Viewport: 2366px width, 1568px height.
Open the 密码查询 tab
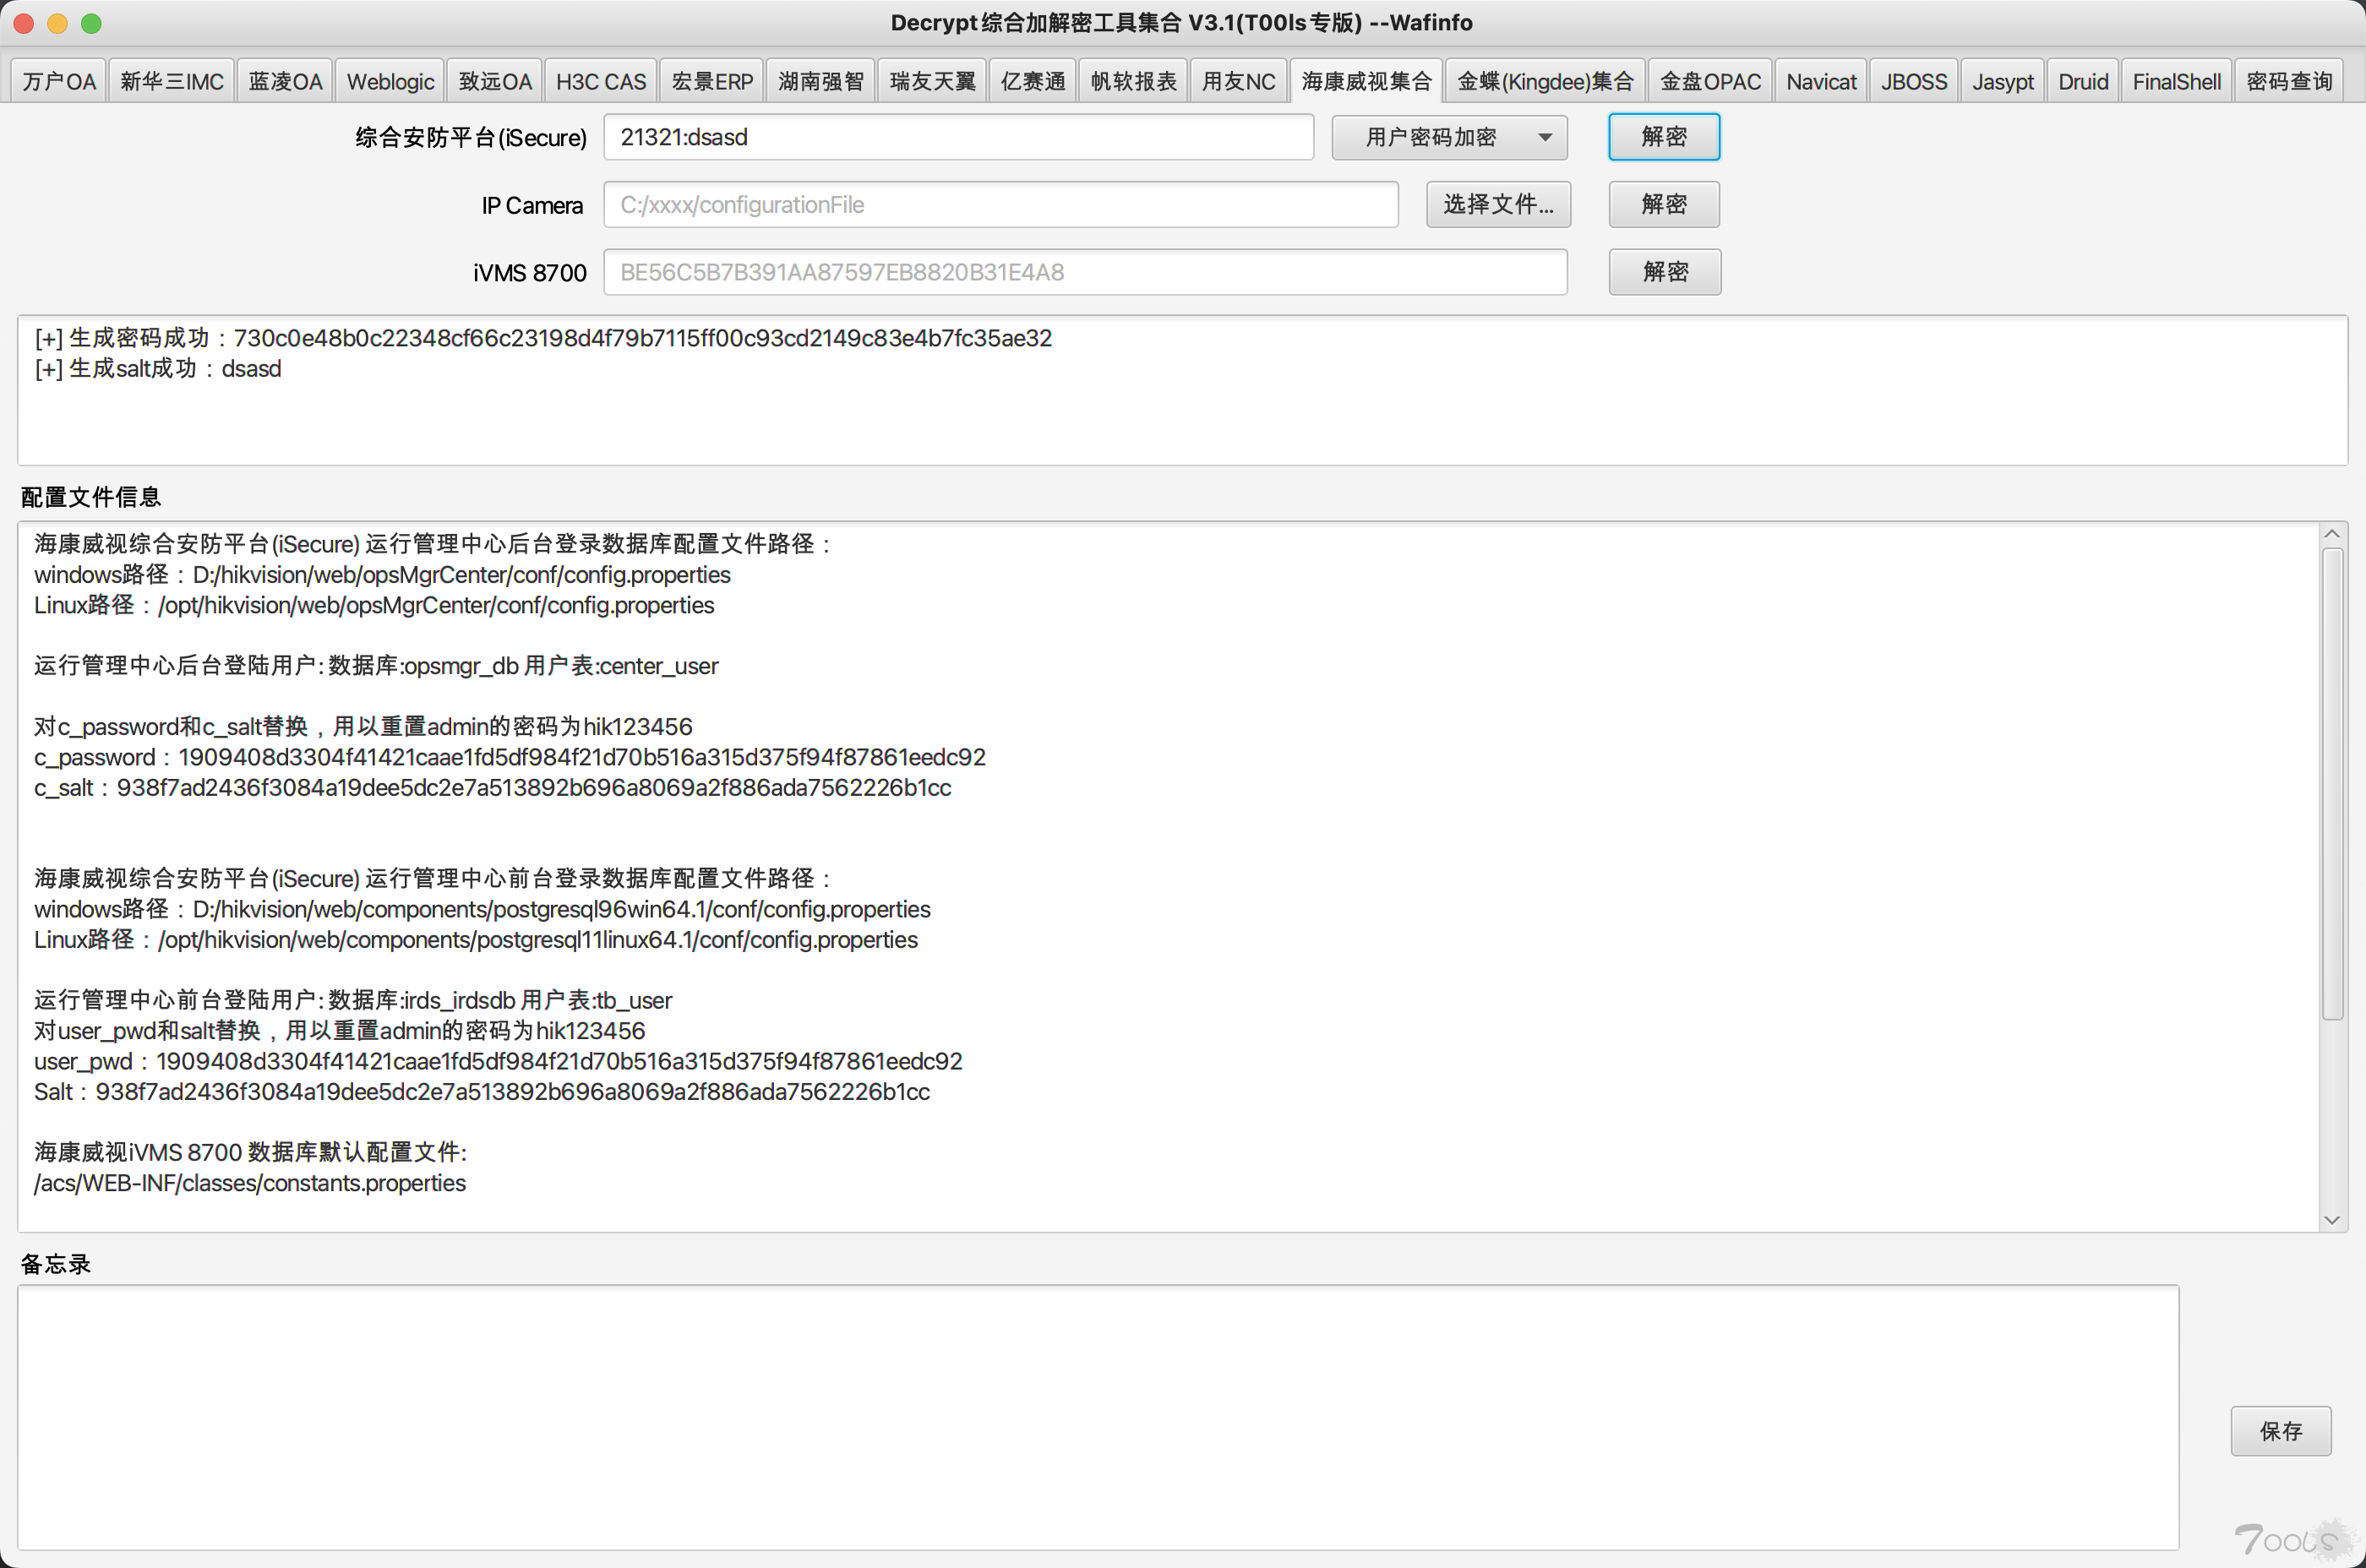click(2288, 81)
